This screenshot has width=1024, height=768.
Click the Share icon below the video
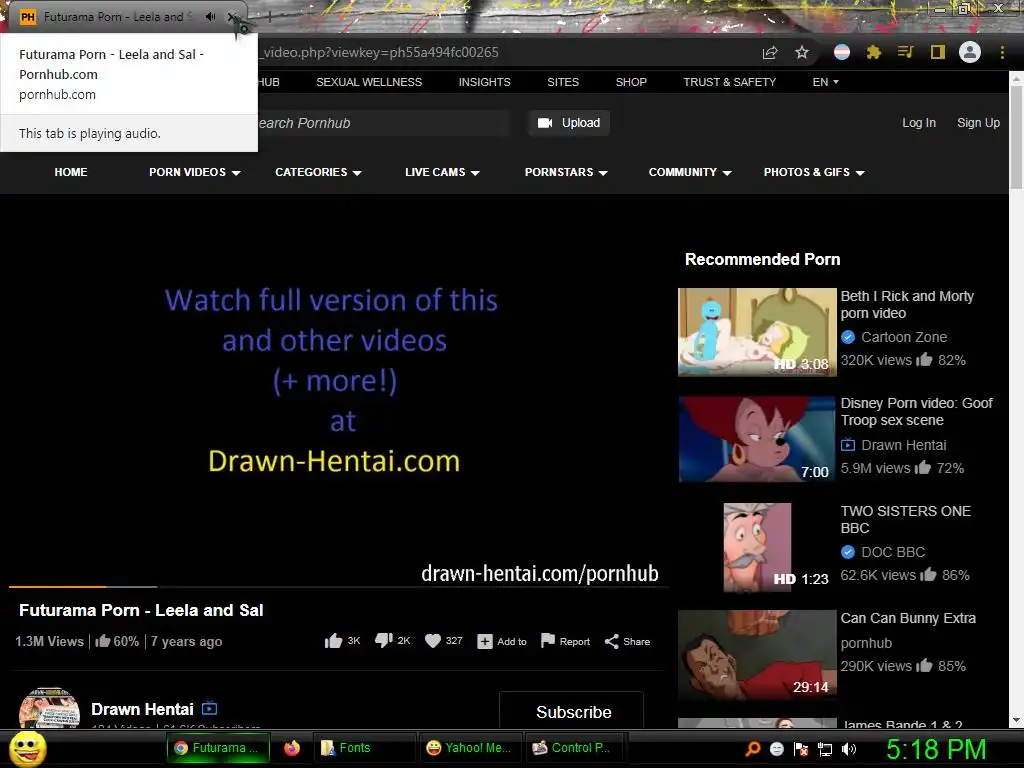pos(611,641)
